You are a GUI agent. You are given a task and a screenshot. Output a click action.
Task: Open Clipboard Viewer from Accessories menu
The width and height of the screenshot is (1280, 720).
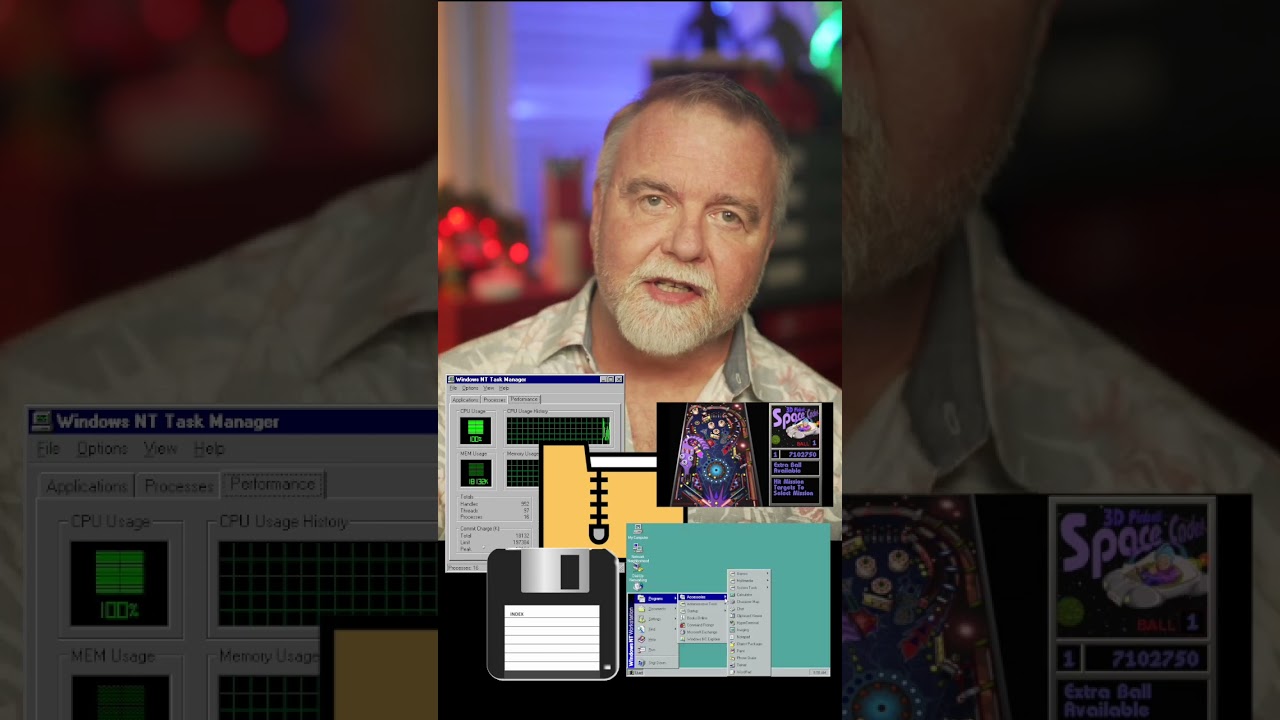[x=749, y=616]
